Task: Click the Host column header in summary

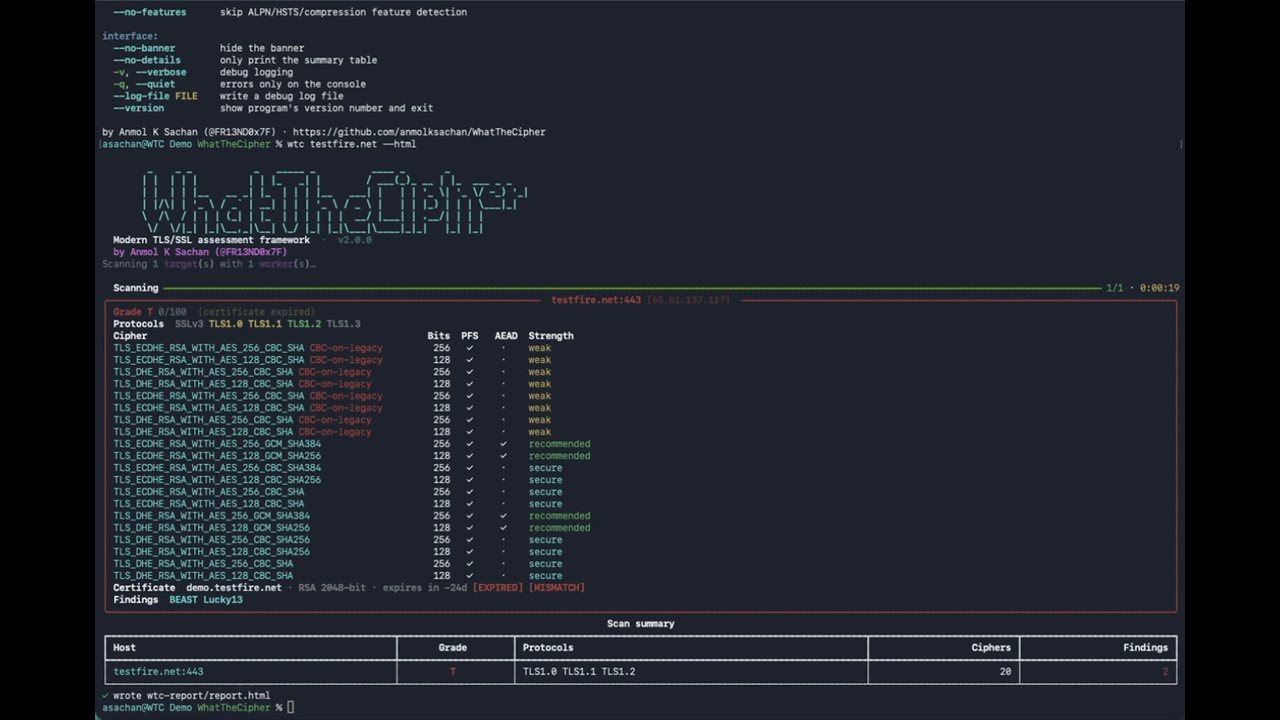Action: tap(124, 648)
